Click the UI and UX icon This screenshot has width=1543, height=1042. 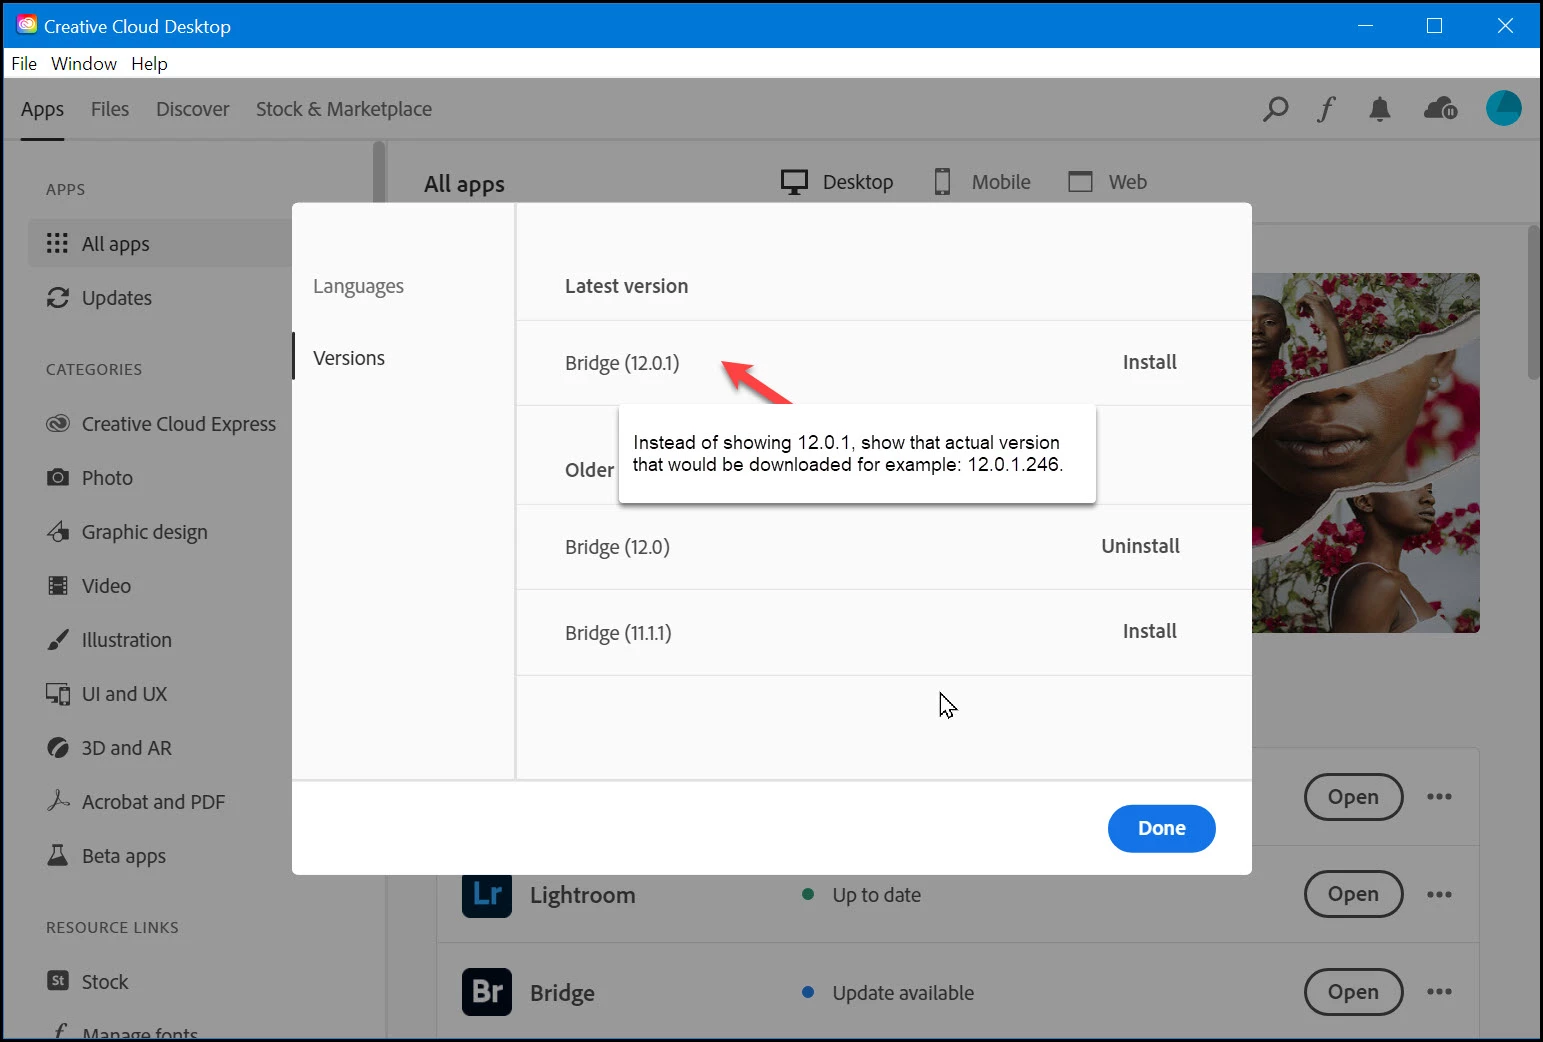[x=58, y=694]
